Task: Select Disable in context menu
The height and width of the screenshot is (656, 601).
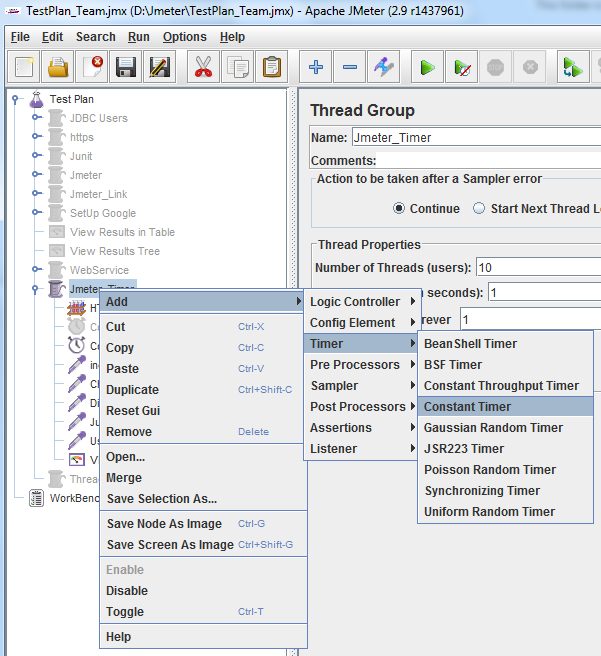Action: 203,591
